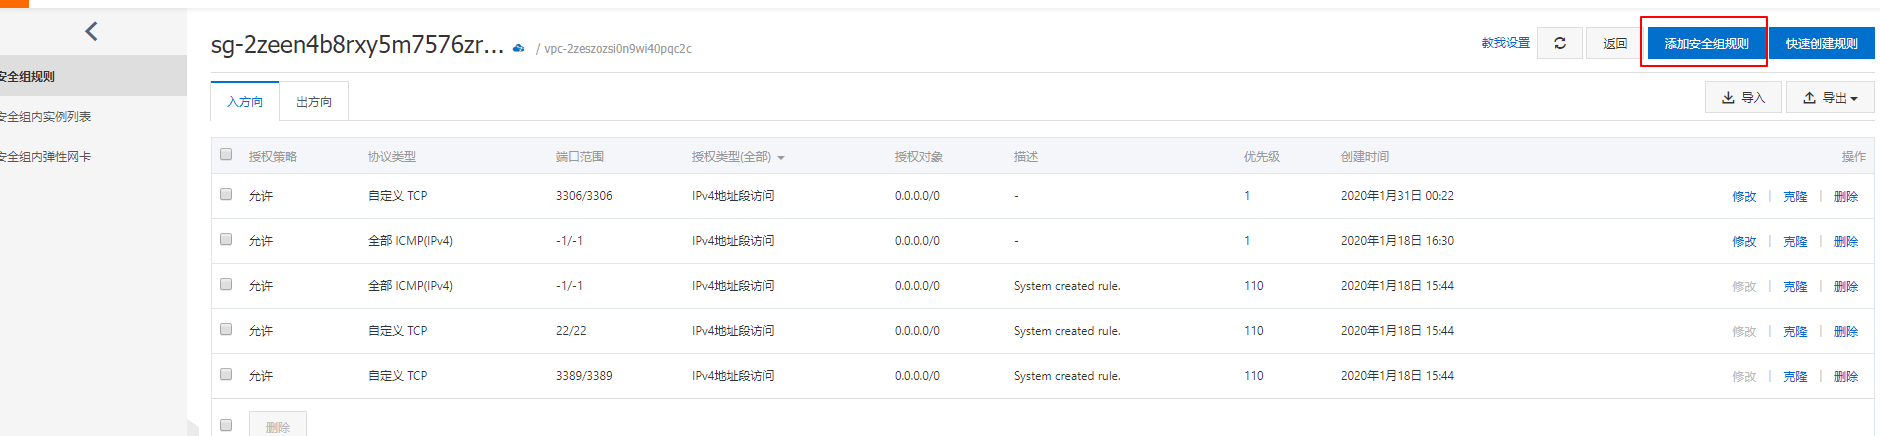Check the box for port 3389/3389 rule
The height and width of the screenshot is (436, 1880).
[x=226, y=374]
